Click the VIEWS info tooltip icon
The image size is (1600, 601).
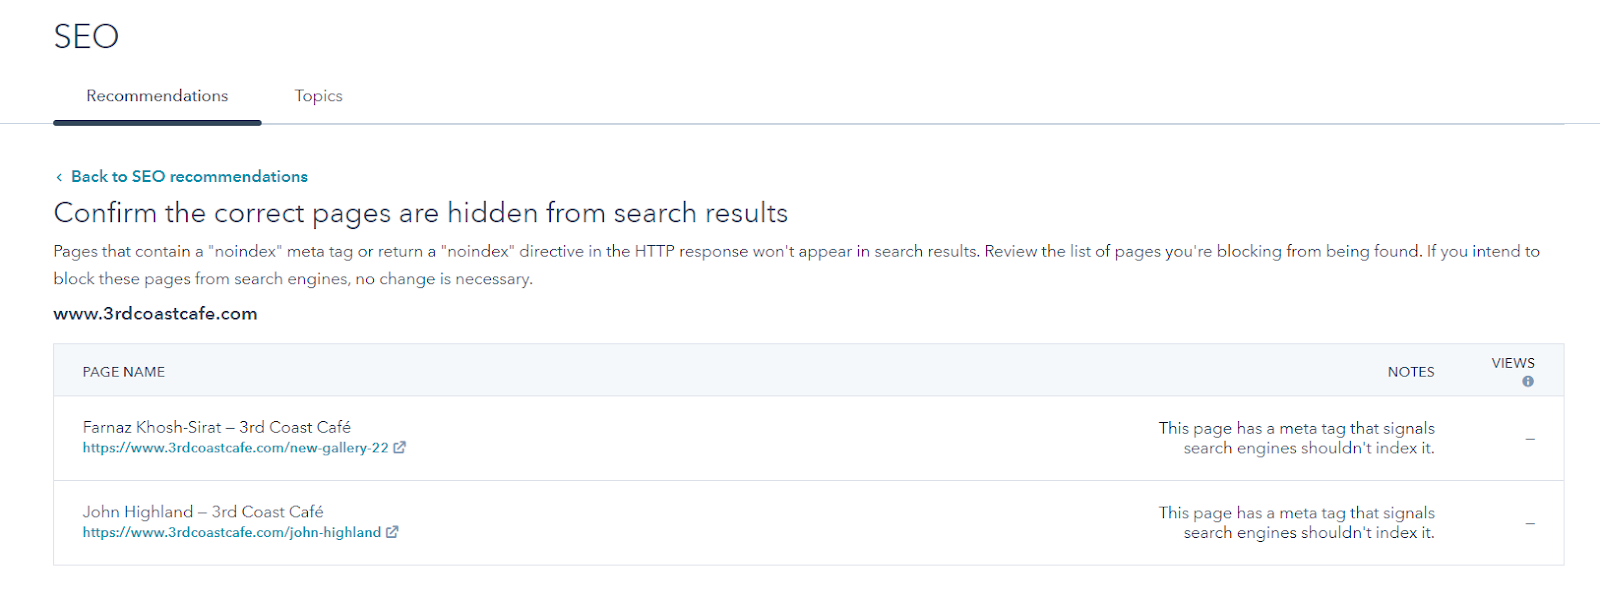(1527, 381)
